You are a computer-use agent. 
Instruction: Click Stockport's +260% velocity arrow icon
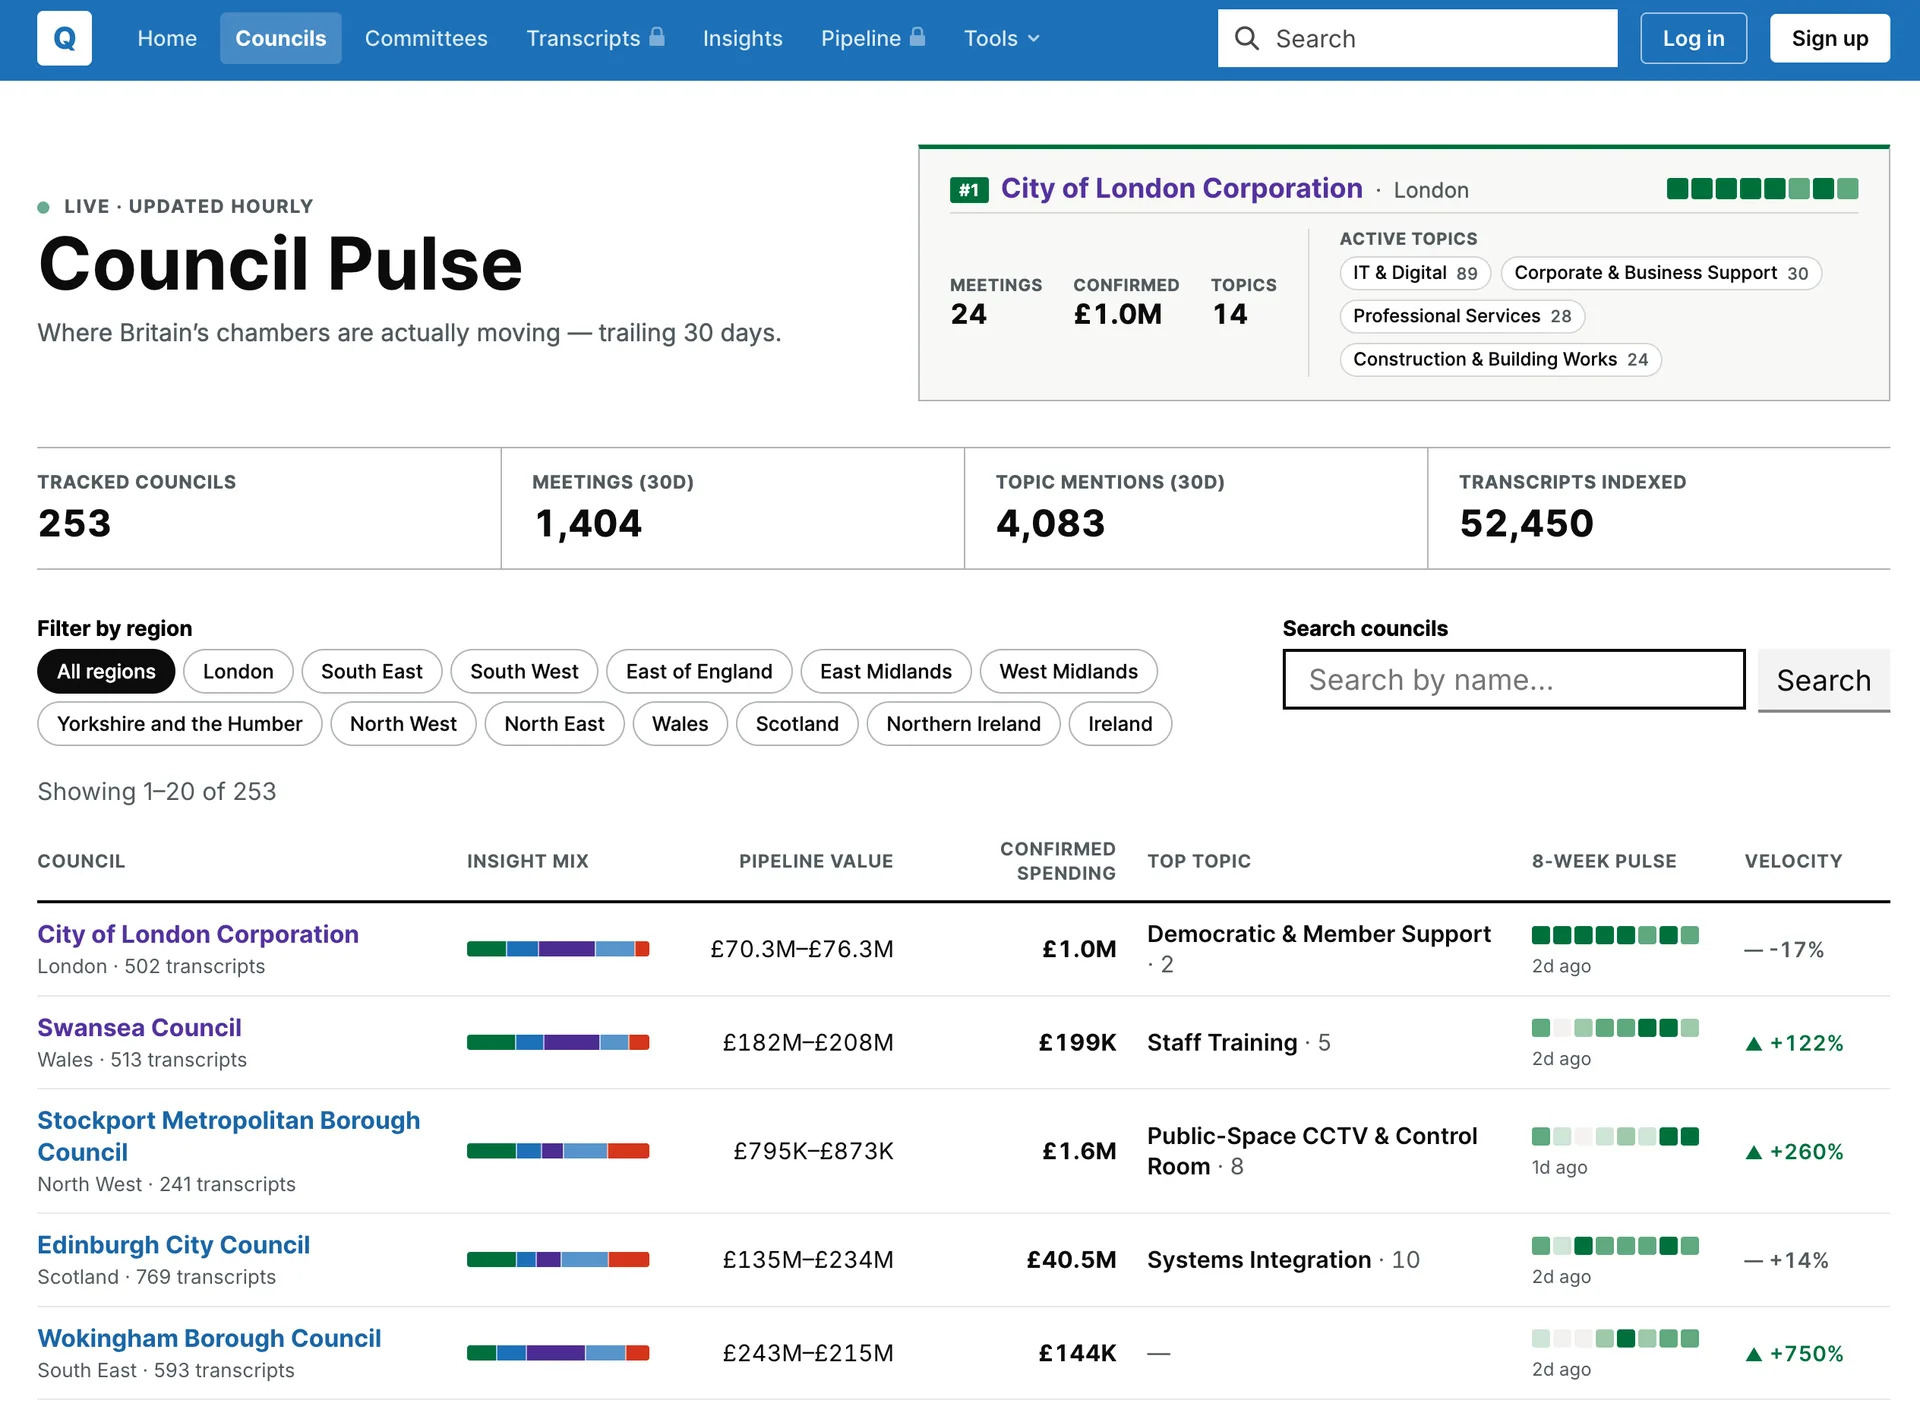(1753, 1152)
